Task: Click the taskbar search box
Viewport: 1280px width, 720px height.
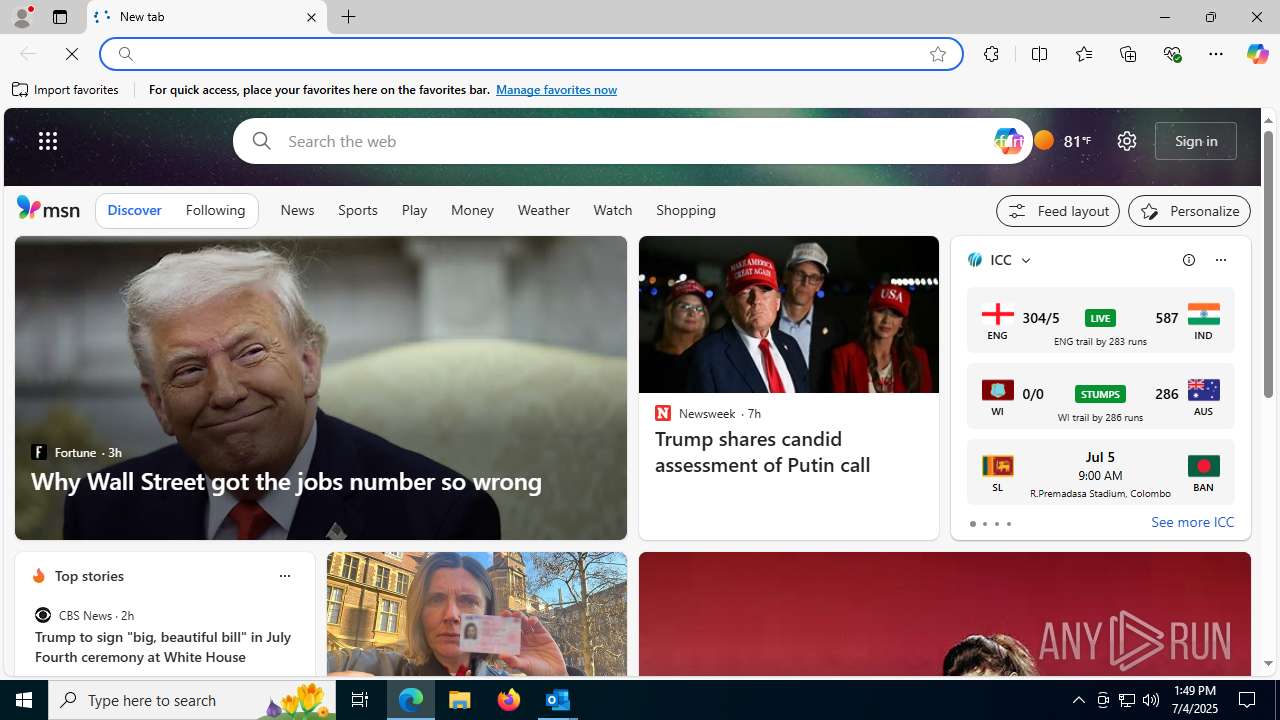Action: tap(194, 700)
